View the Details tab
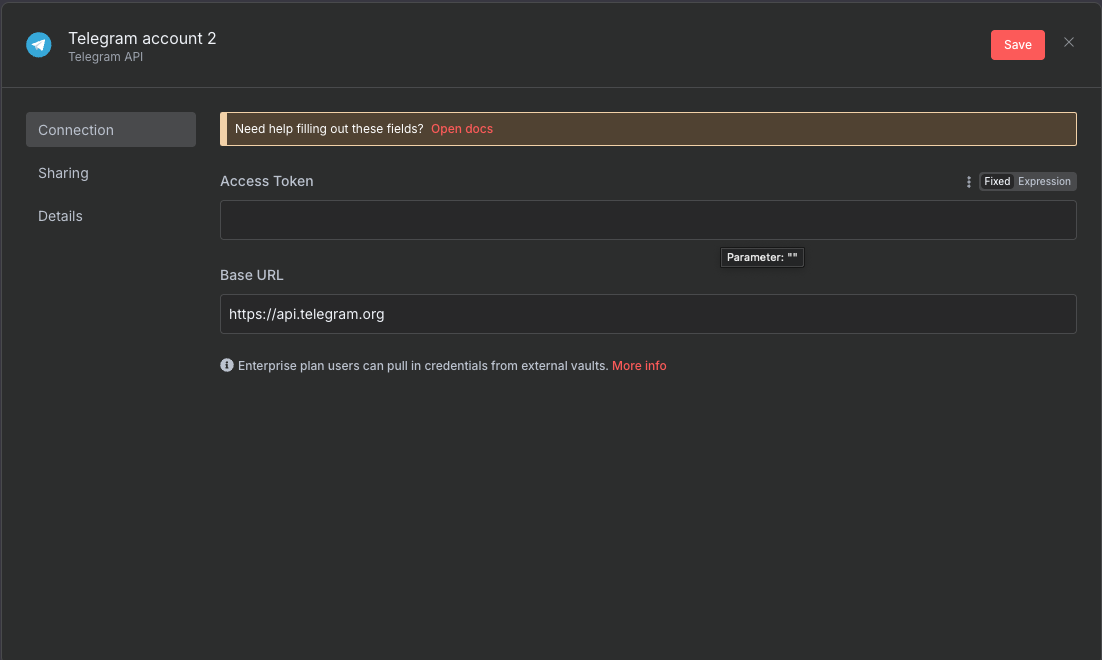The image size is (1102, 660). (60, 216)
